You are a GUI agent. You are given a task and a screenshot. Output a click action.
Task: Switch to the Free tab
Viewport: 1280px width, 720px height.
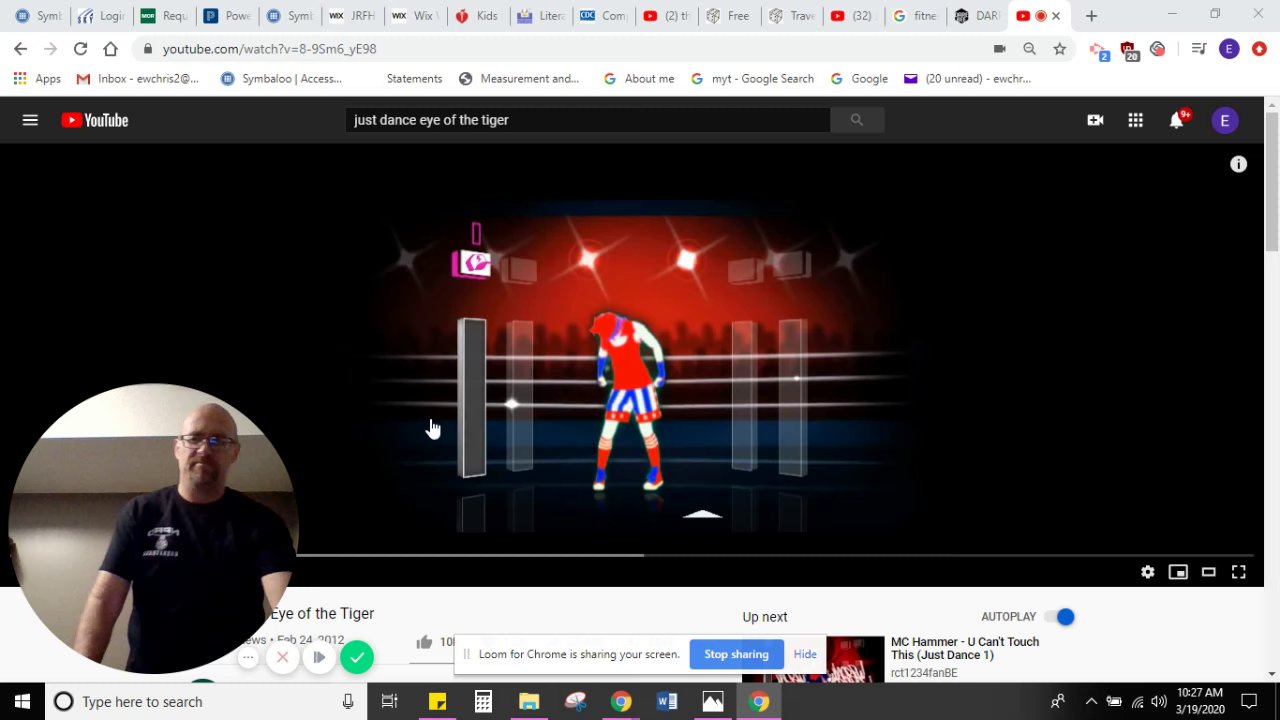[727, 16]
